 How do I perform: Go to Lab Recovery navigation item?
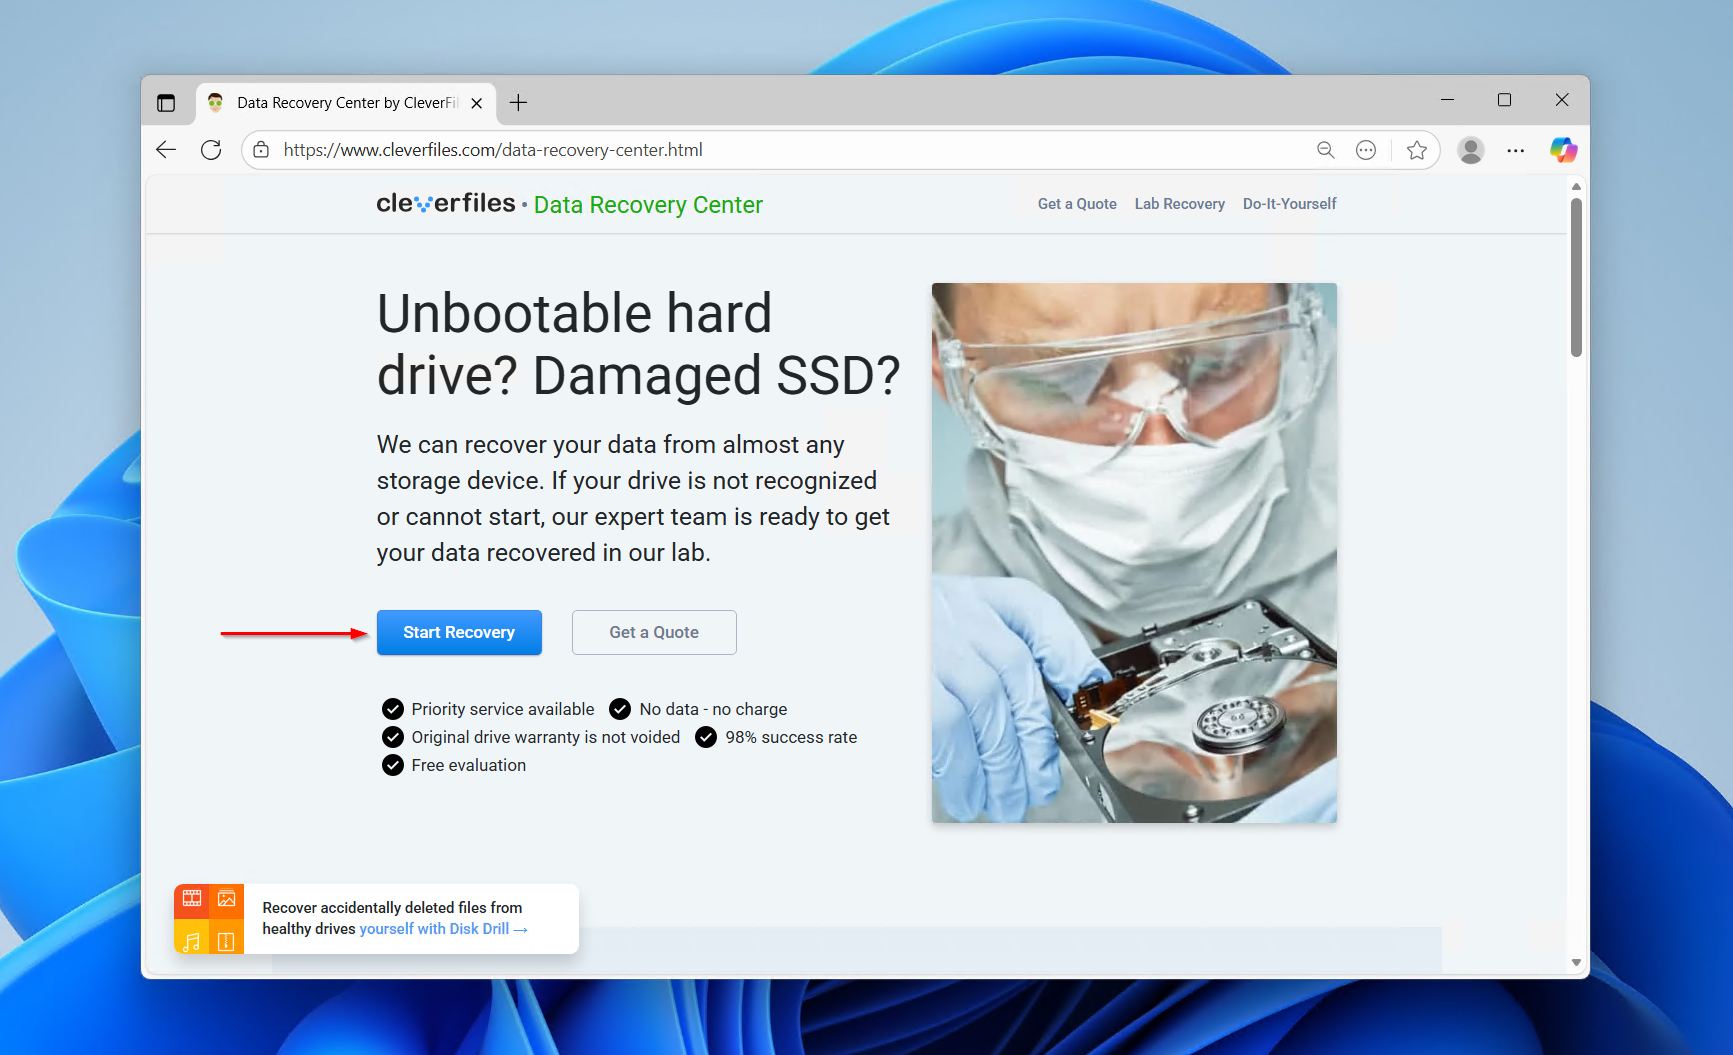pos(1179,204)
